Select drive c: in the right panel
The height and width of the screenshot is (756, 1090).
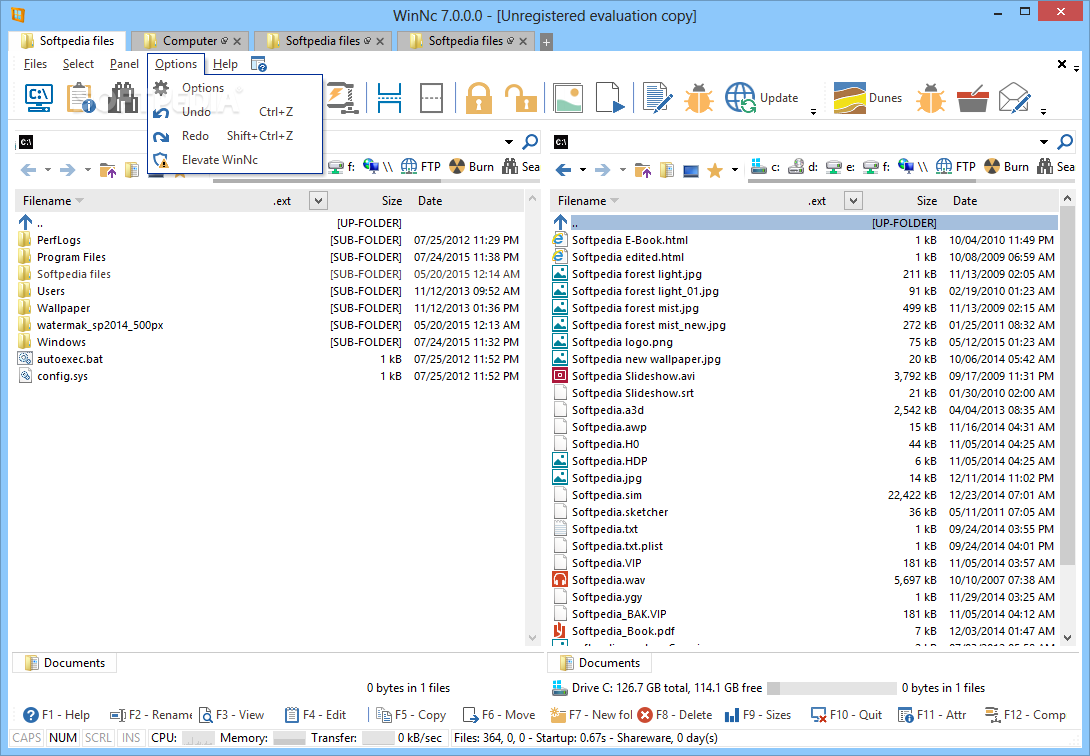(x=765, y=167)
